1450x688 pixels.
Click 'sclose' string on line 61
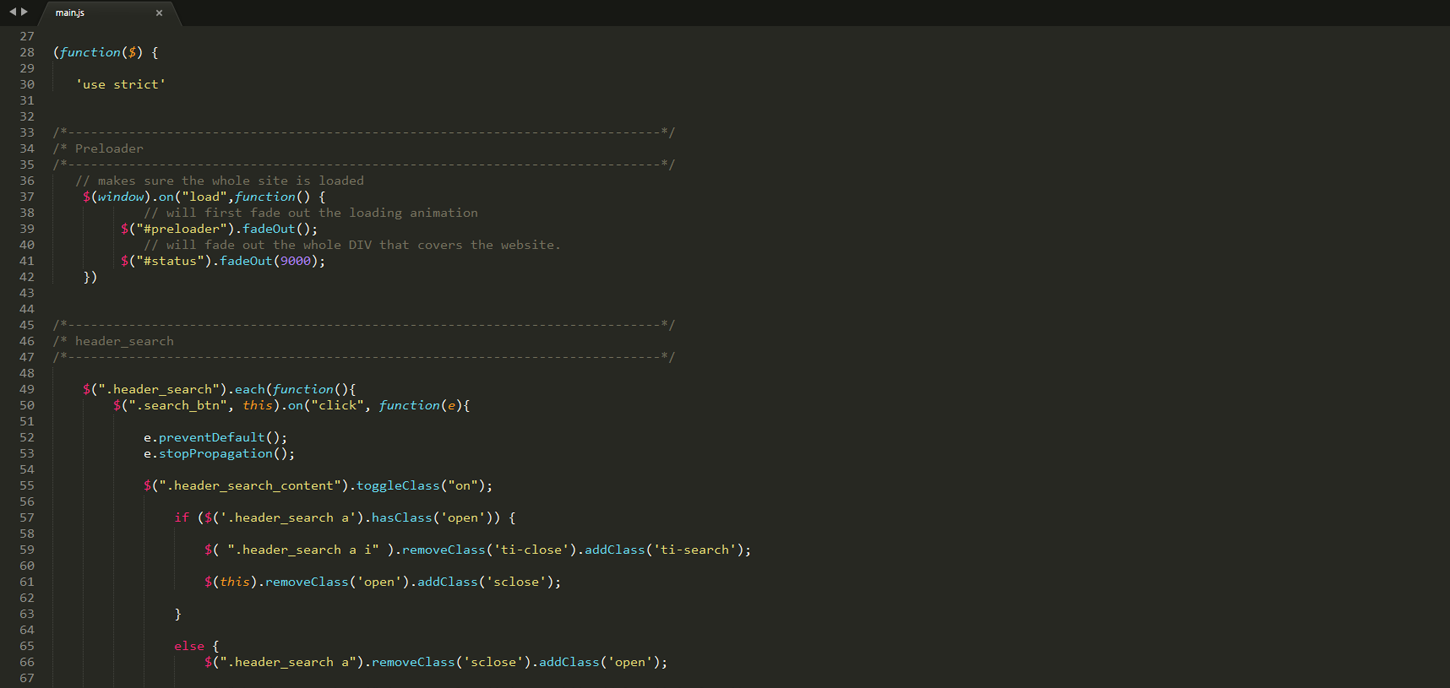[517, 582]
